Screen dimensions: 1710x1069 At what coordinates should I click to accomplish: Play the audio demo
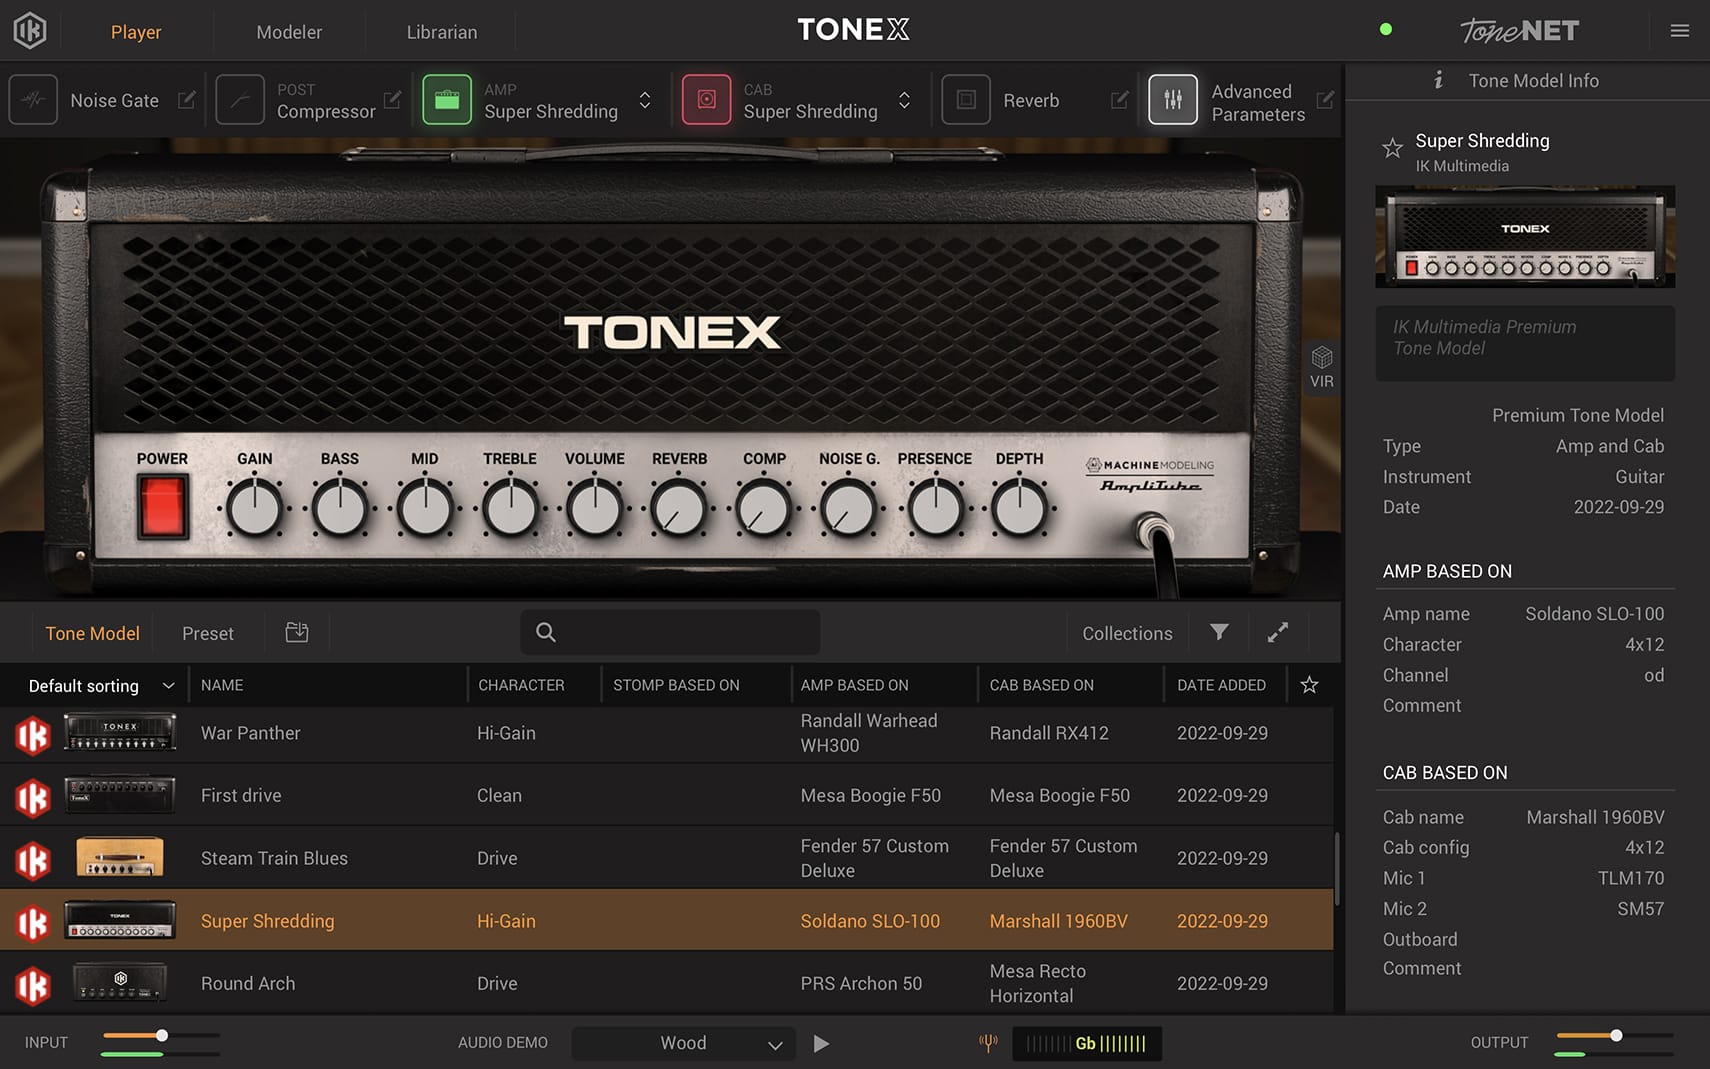tap(821, 1043)
